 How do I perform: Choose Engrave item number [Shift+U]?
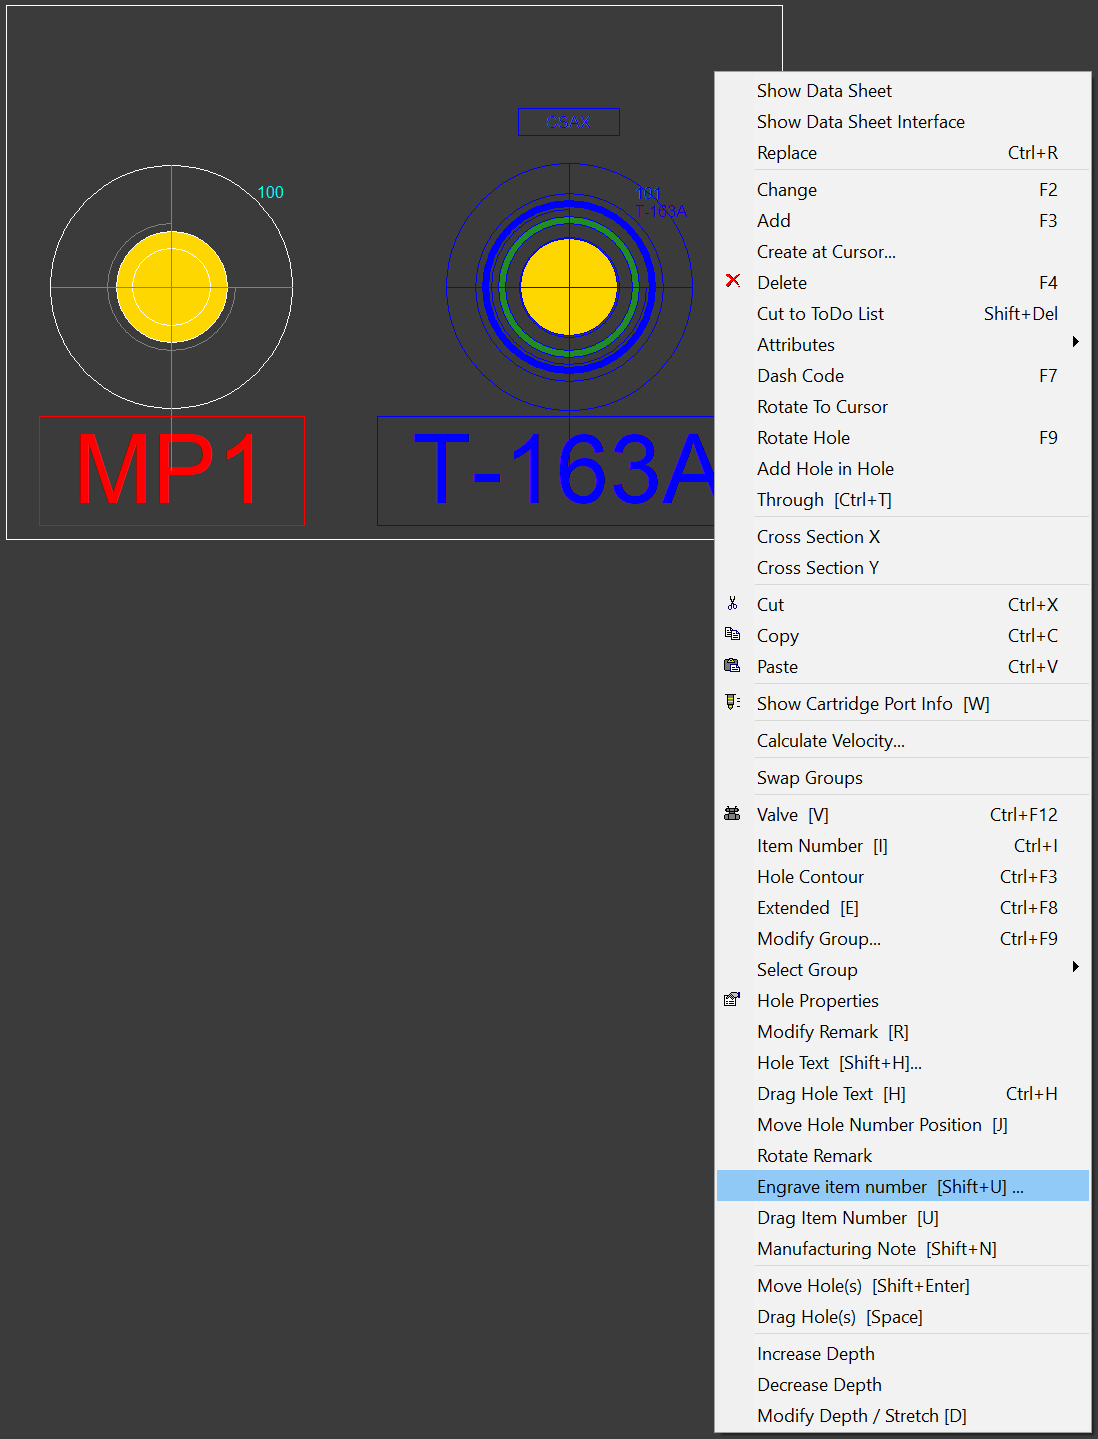pyautogui.click(x=903, y=1187)
